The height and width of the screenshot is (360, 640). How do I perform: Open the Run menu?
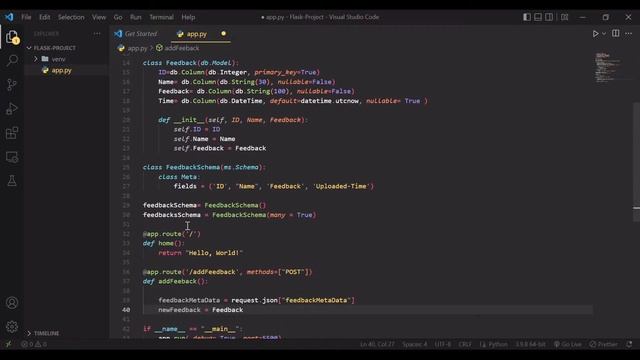[x=136, y=17]
